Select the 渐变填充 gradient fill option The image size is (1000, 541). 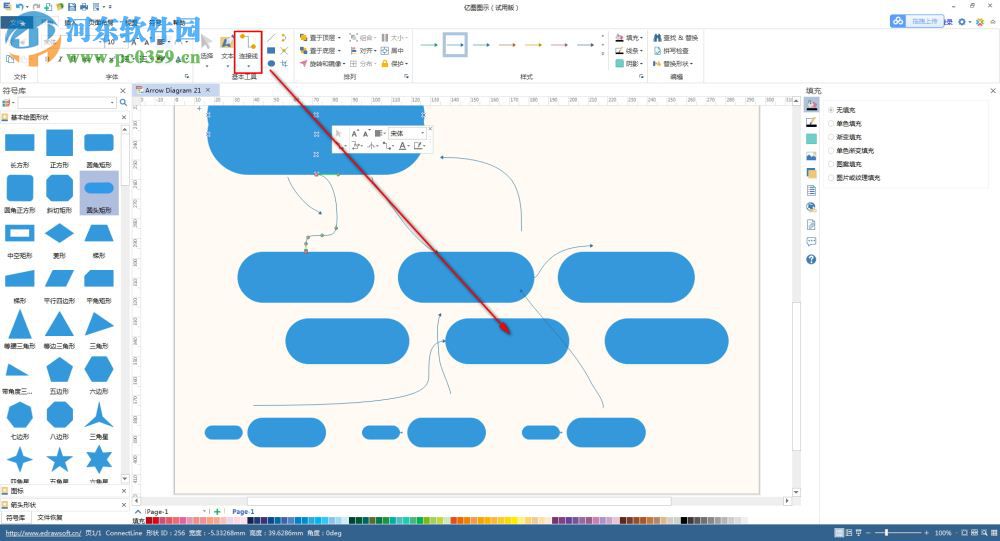[x=844, y=137]
